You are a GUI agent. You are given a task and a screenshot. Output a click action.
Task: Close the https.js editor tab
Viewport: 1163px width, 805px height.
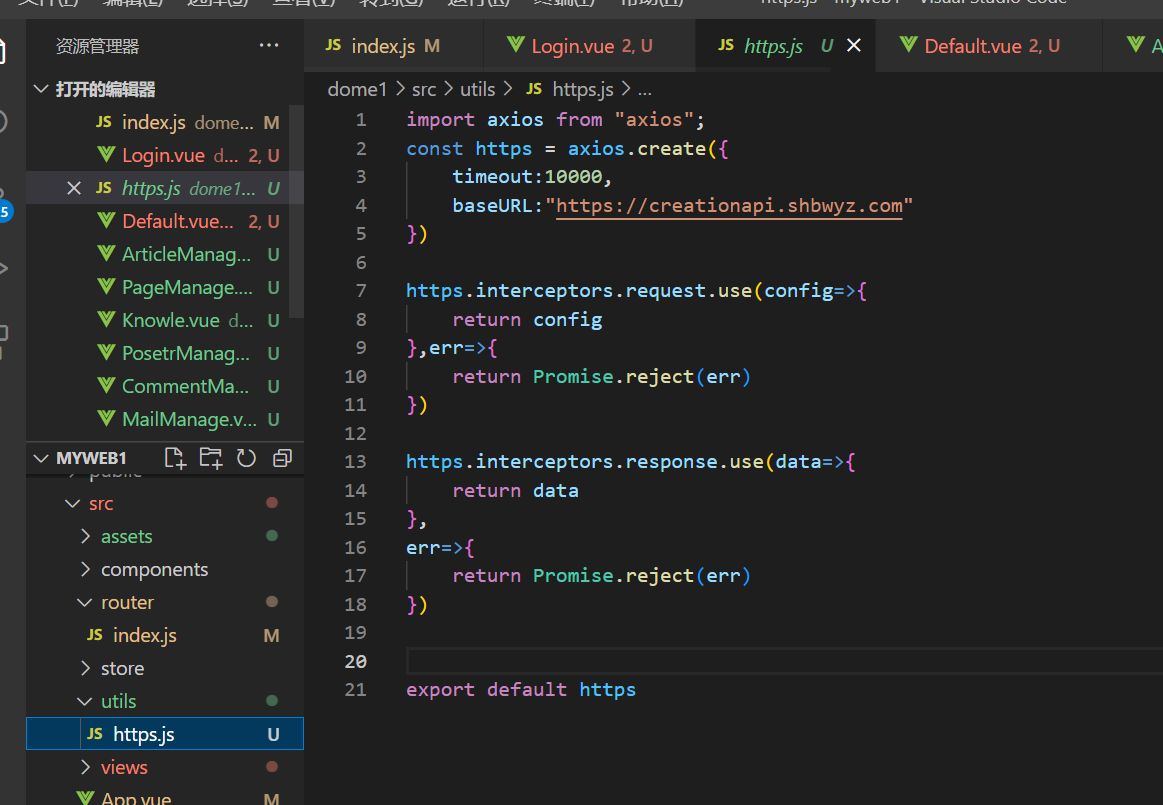click(853, 45)
